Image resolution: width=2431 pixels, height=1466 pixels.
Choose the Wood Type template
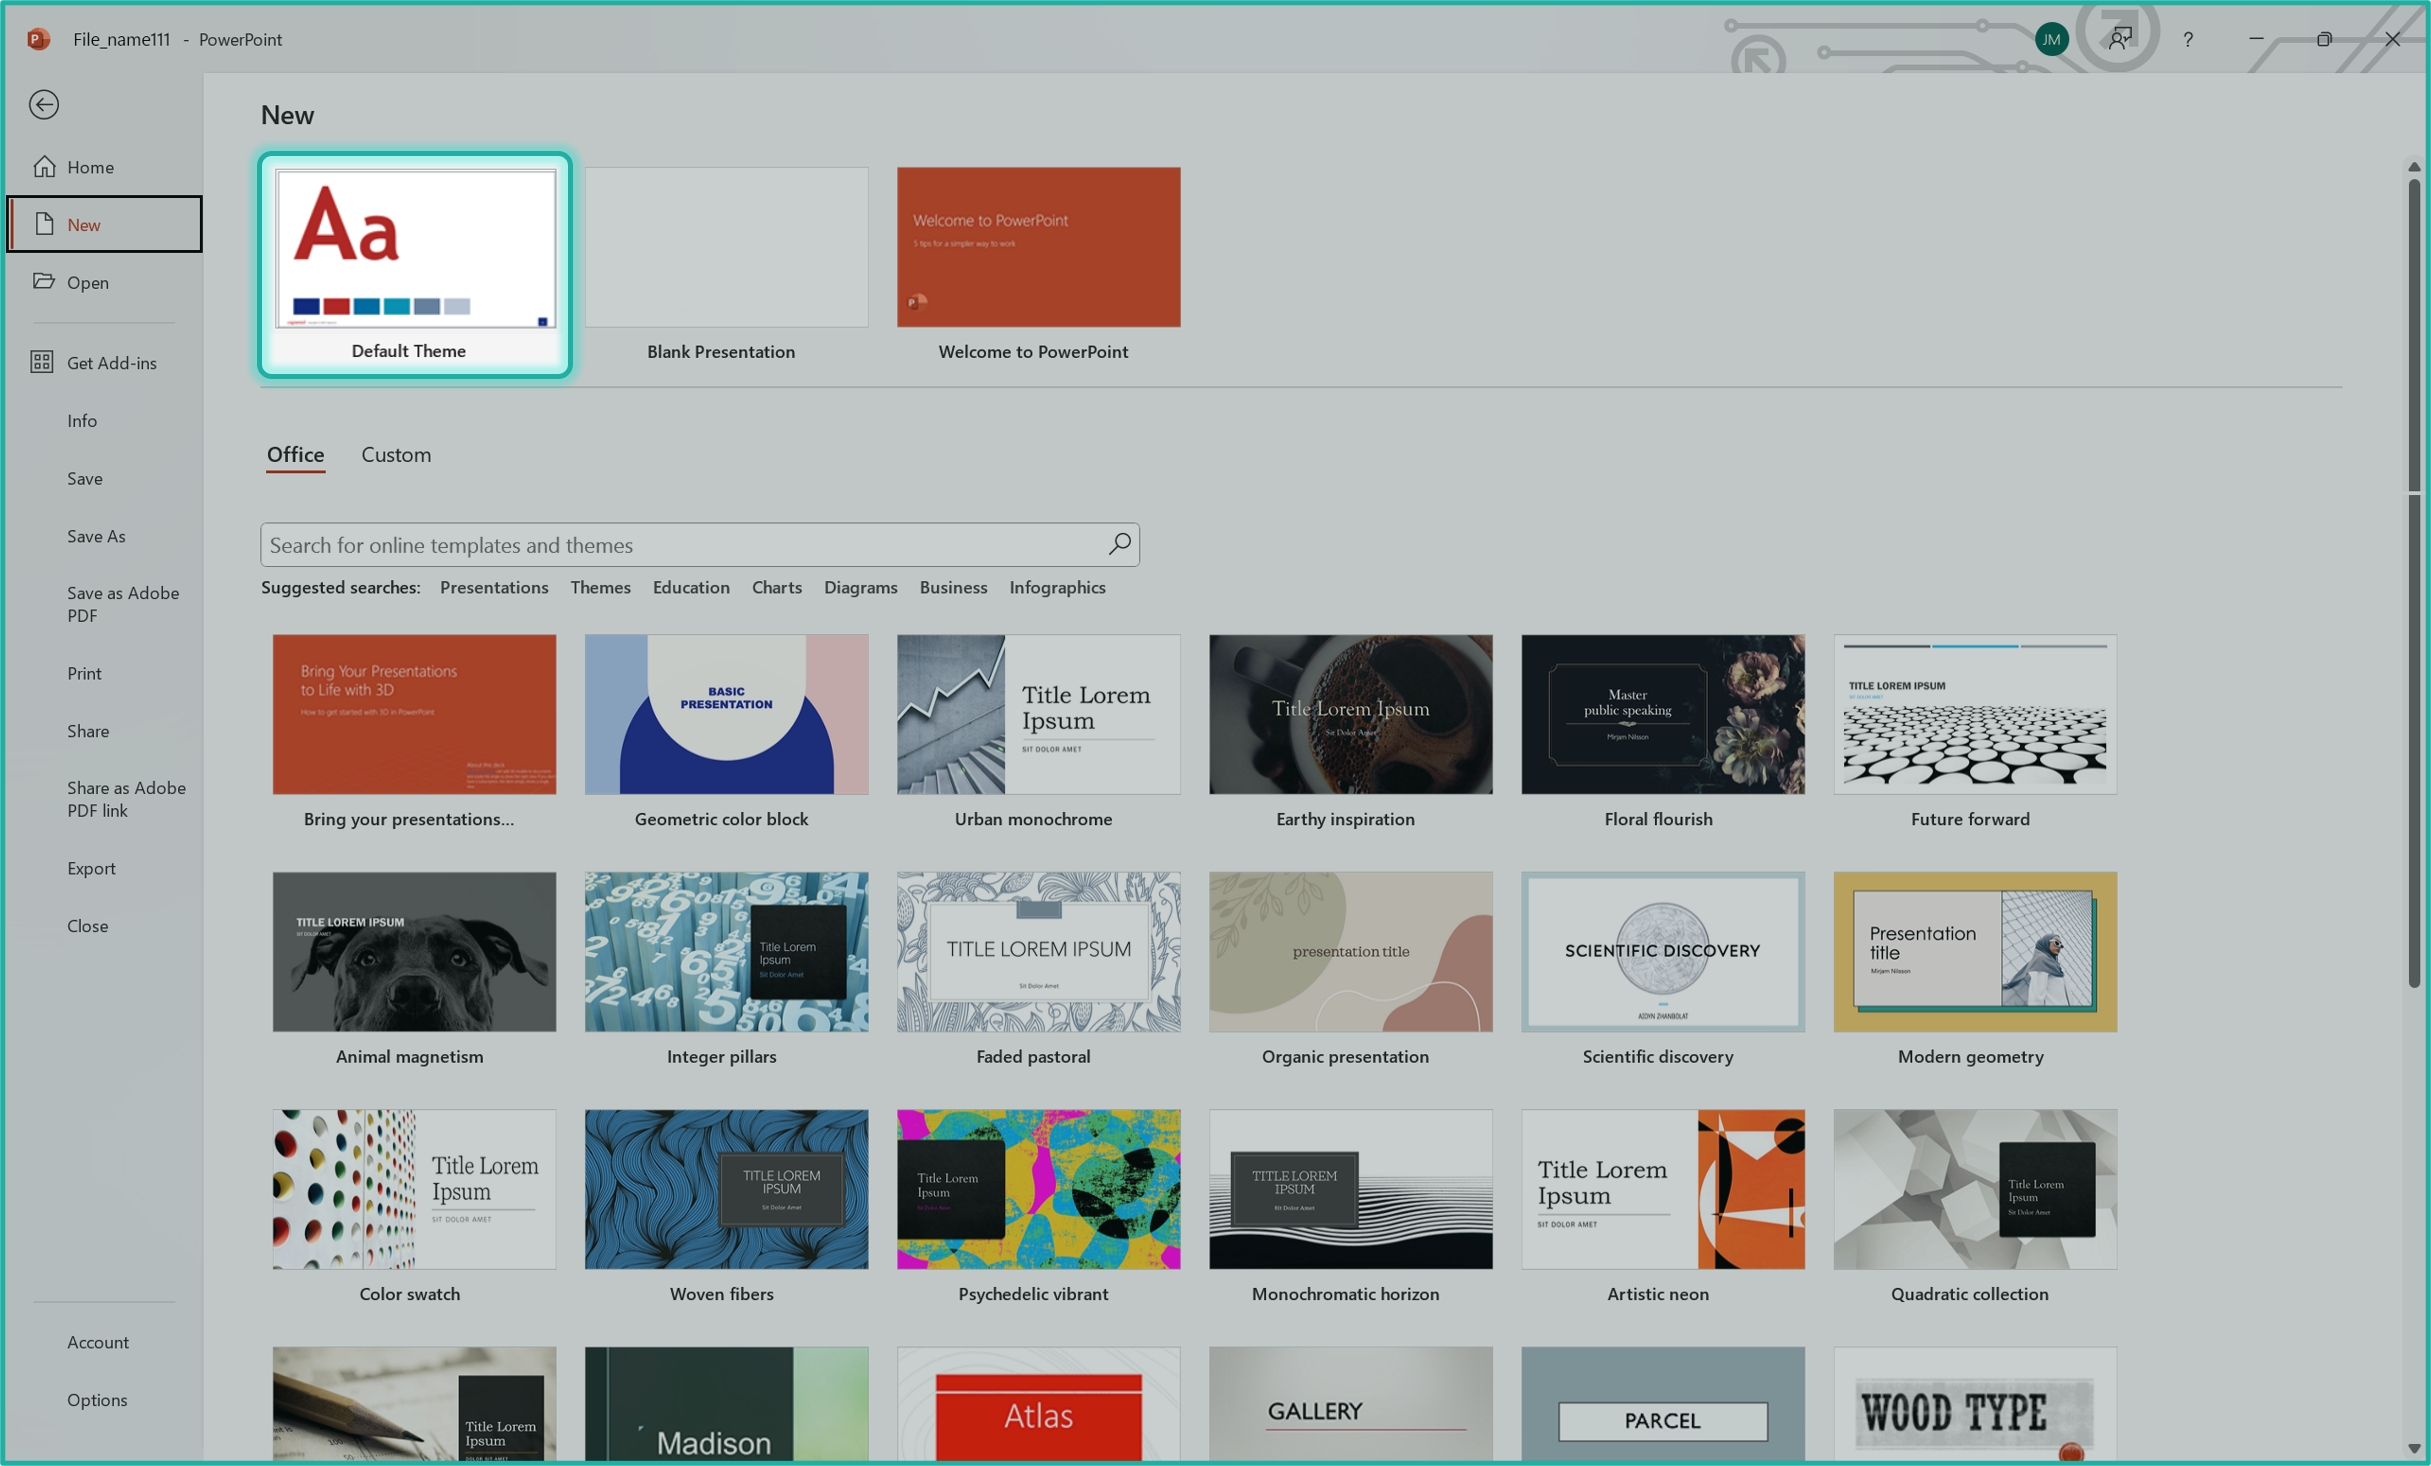click(x=1975, y=1404)
